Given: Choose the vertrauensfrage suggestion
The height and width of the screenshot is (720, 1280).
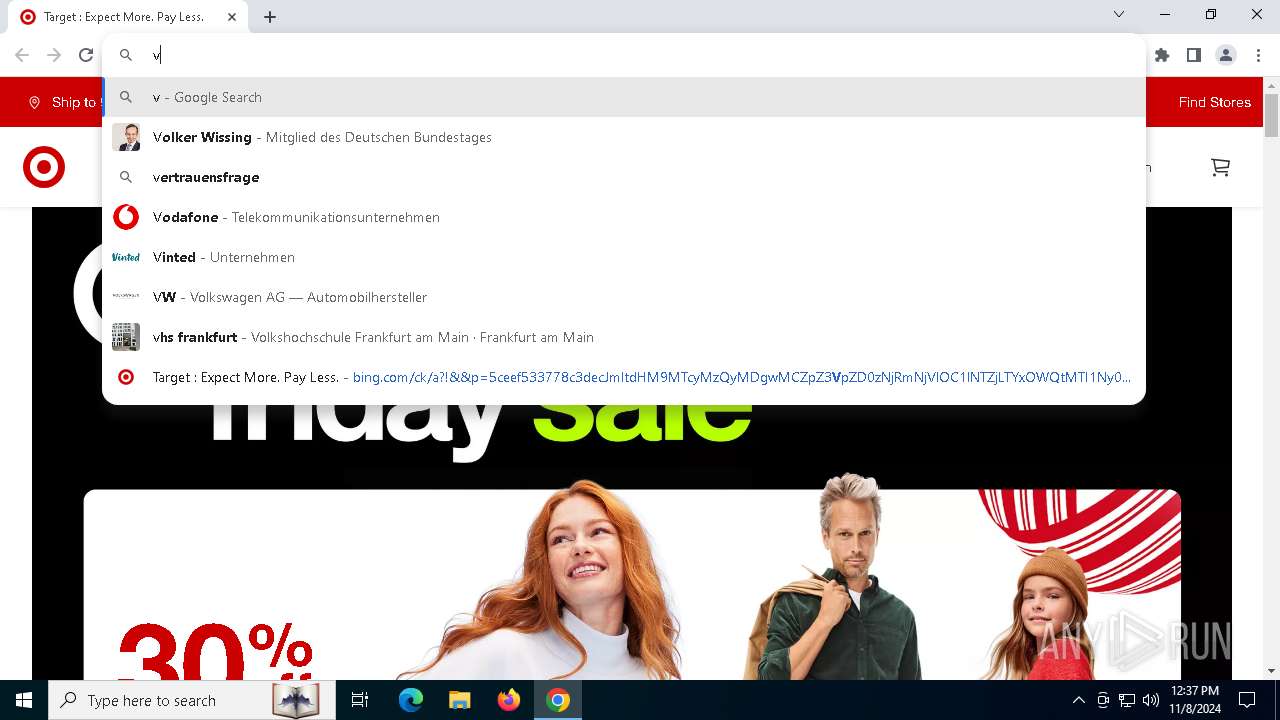Looking at the screenshot, I should tap(624, 177).
